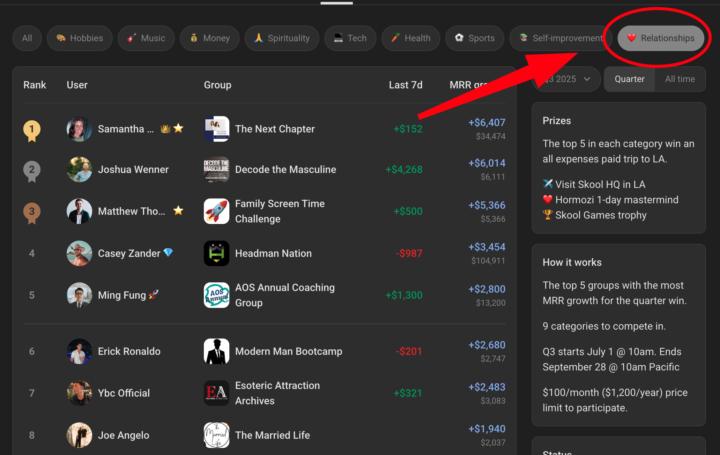This screenshot has width=720, height=455.
Task: Click the User column header
Action: (x=77, y=85)
